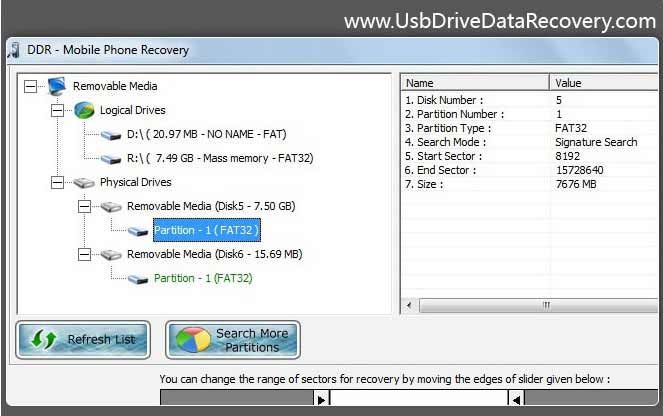The width and height of the screenshot is (663, 416).
Task: Click the Refresh List button
Action: [x=83, y=340]
